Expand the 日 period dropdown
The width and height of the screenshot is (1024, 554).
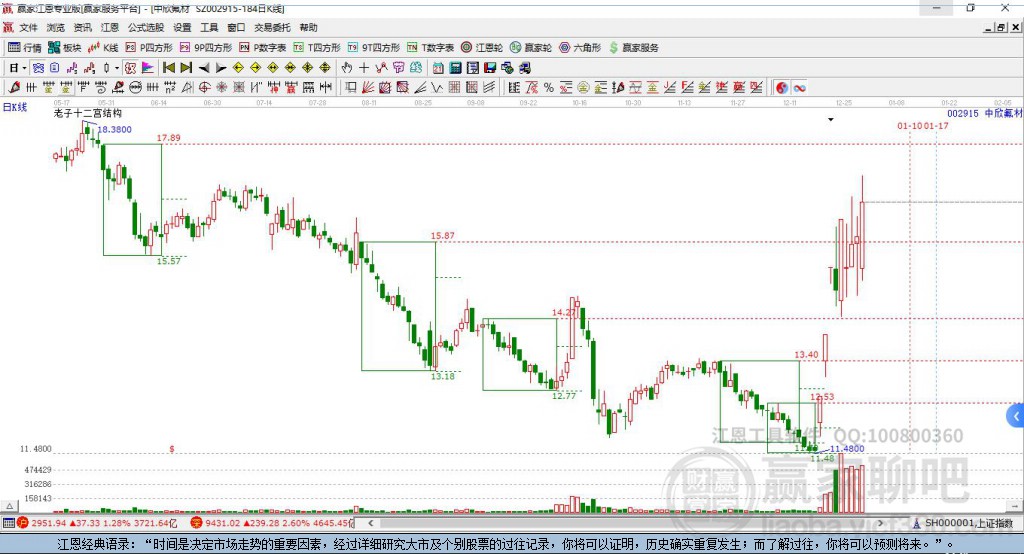(24, 68)
